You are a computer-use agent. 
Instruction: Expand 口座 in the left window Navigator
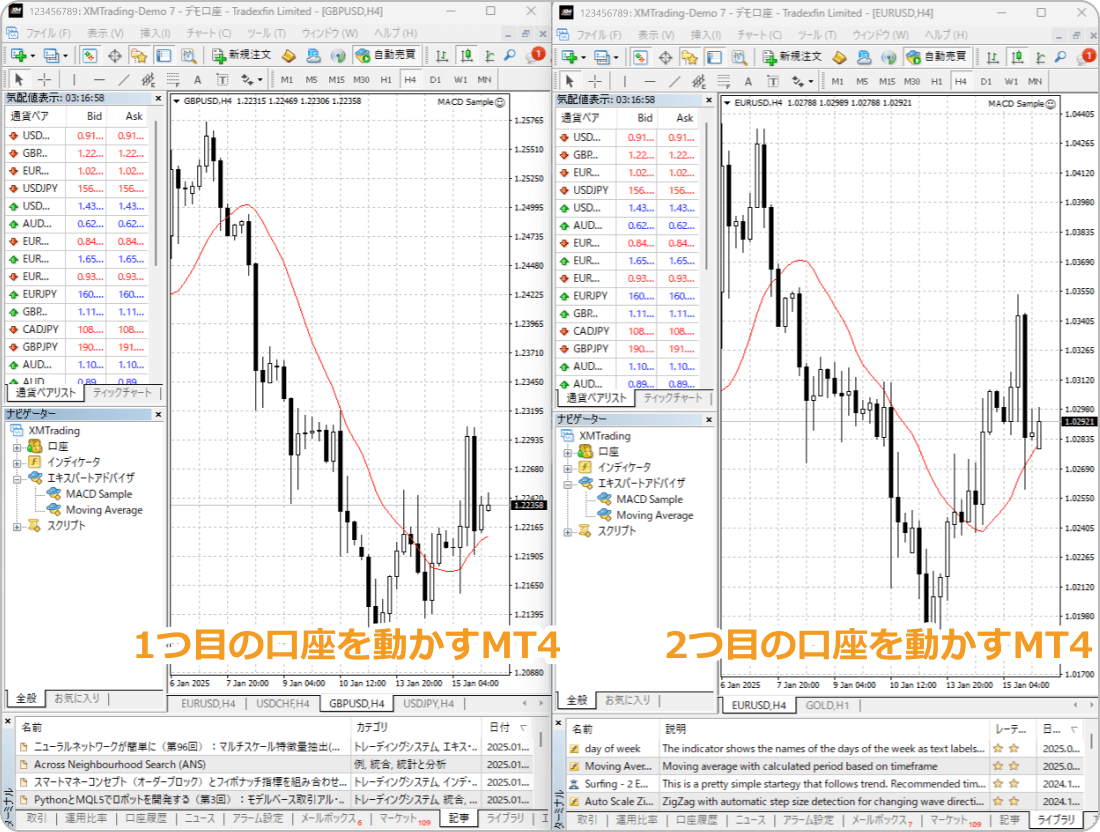tap(17, 446)
